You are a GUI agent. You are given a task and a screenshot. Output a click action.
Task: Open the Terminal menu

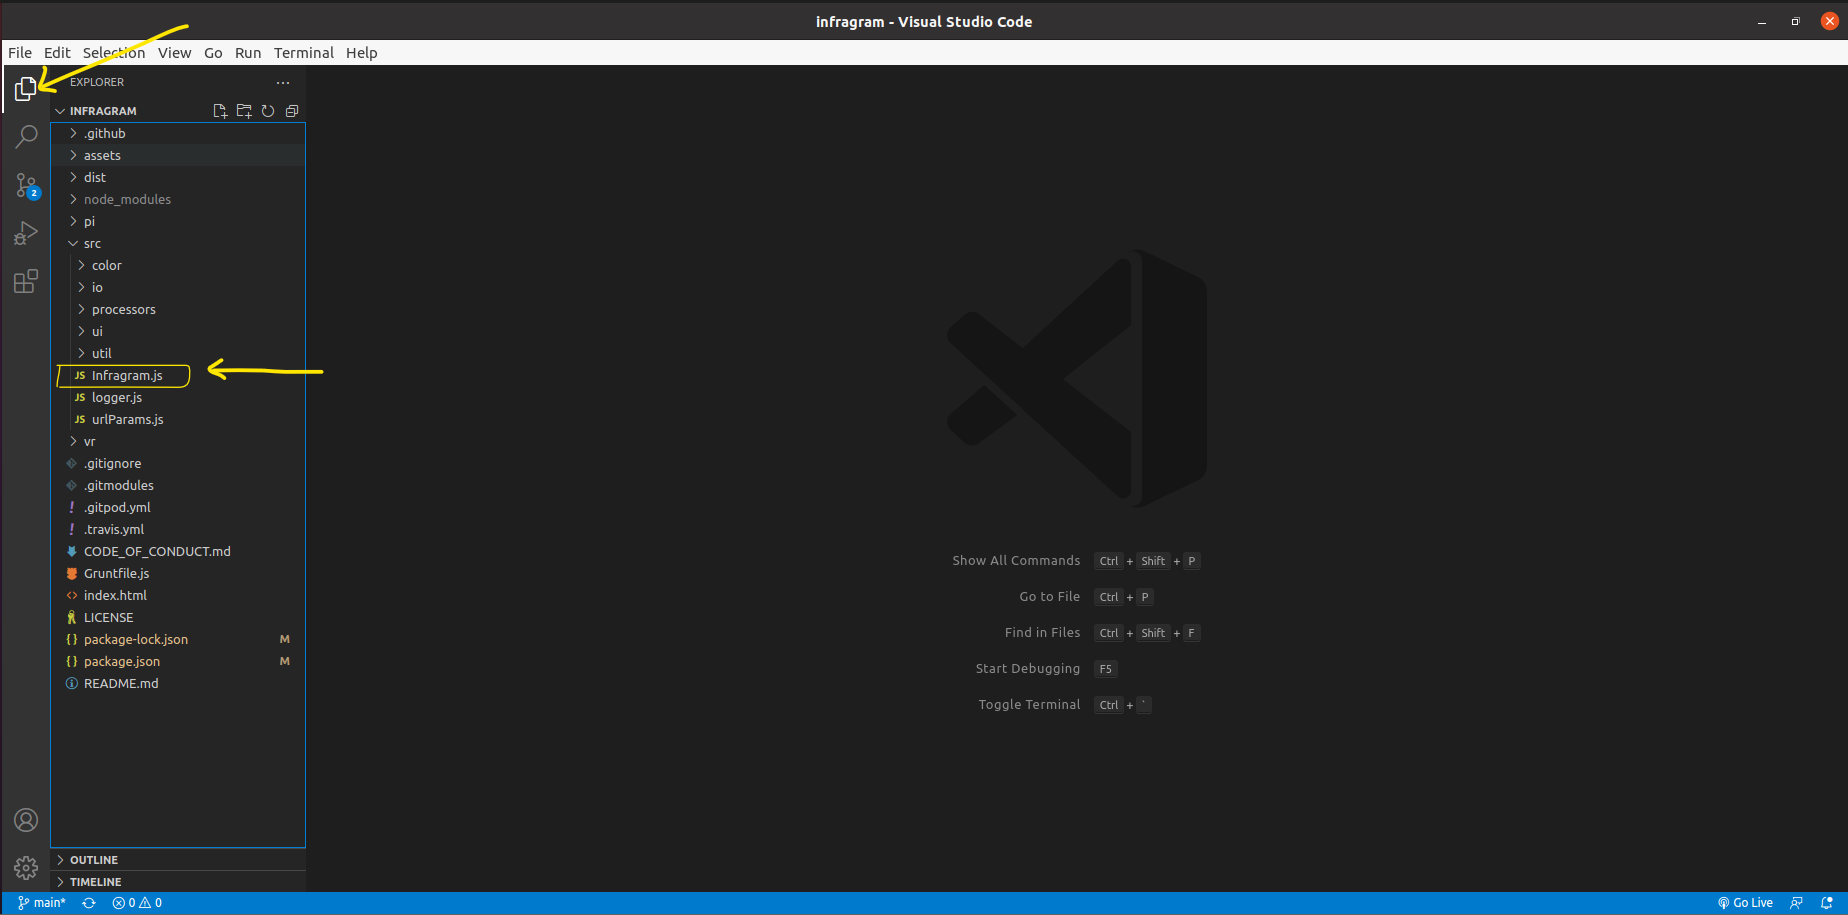tap(304, 53)
